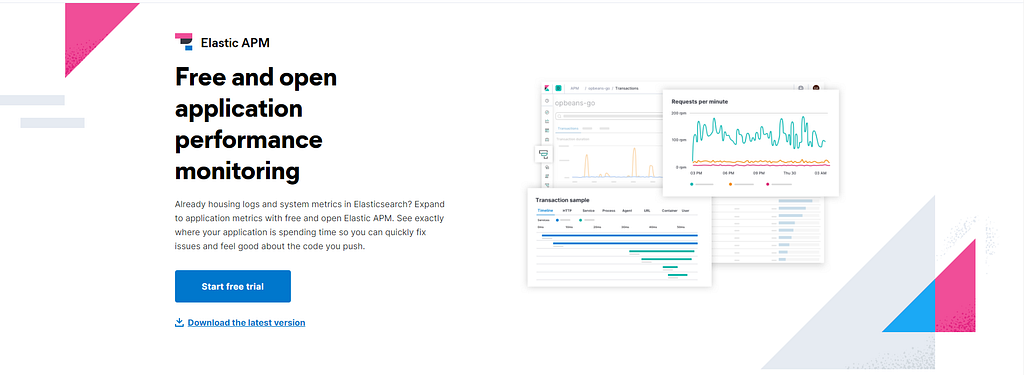Click the Transactions breadcrumb in the mockup
Screen dimensions: 1024x375
(x=627, y=88)
